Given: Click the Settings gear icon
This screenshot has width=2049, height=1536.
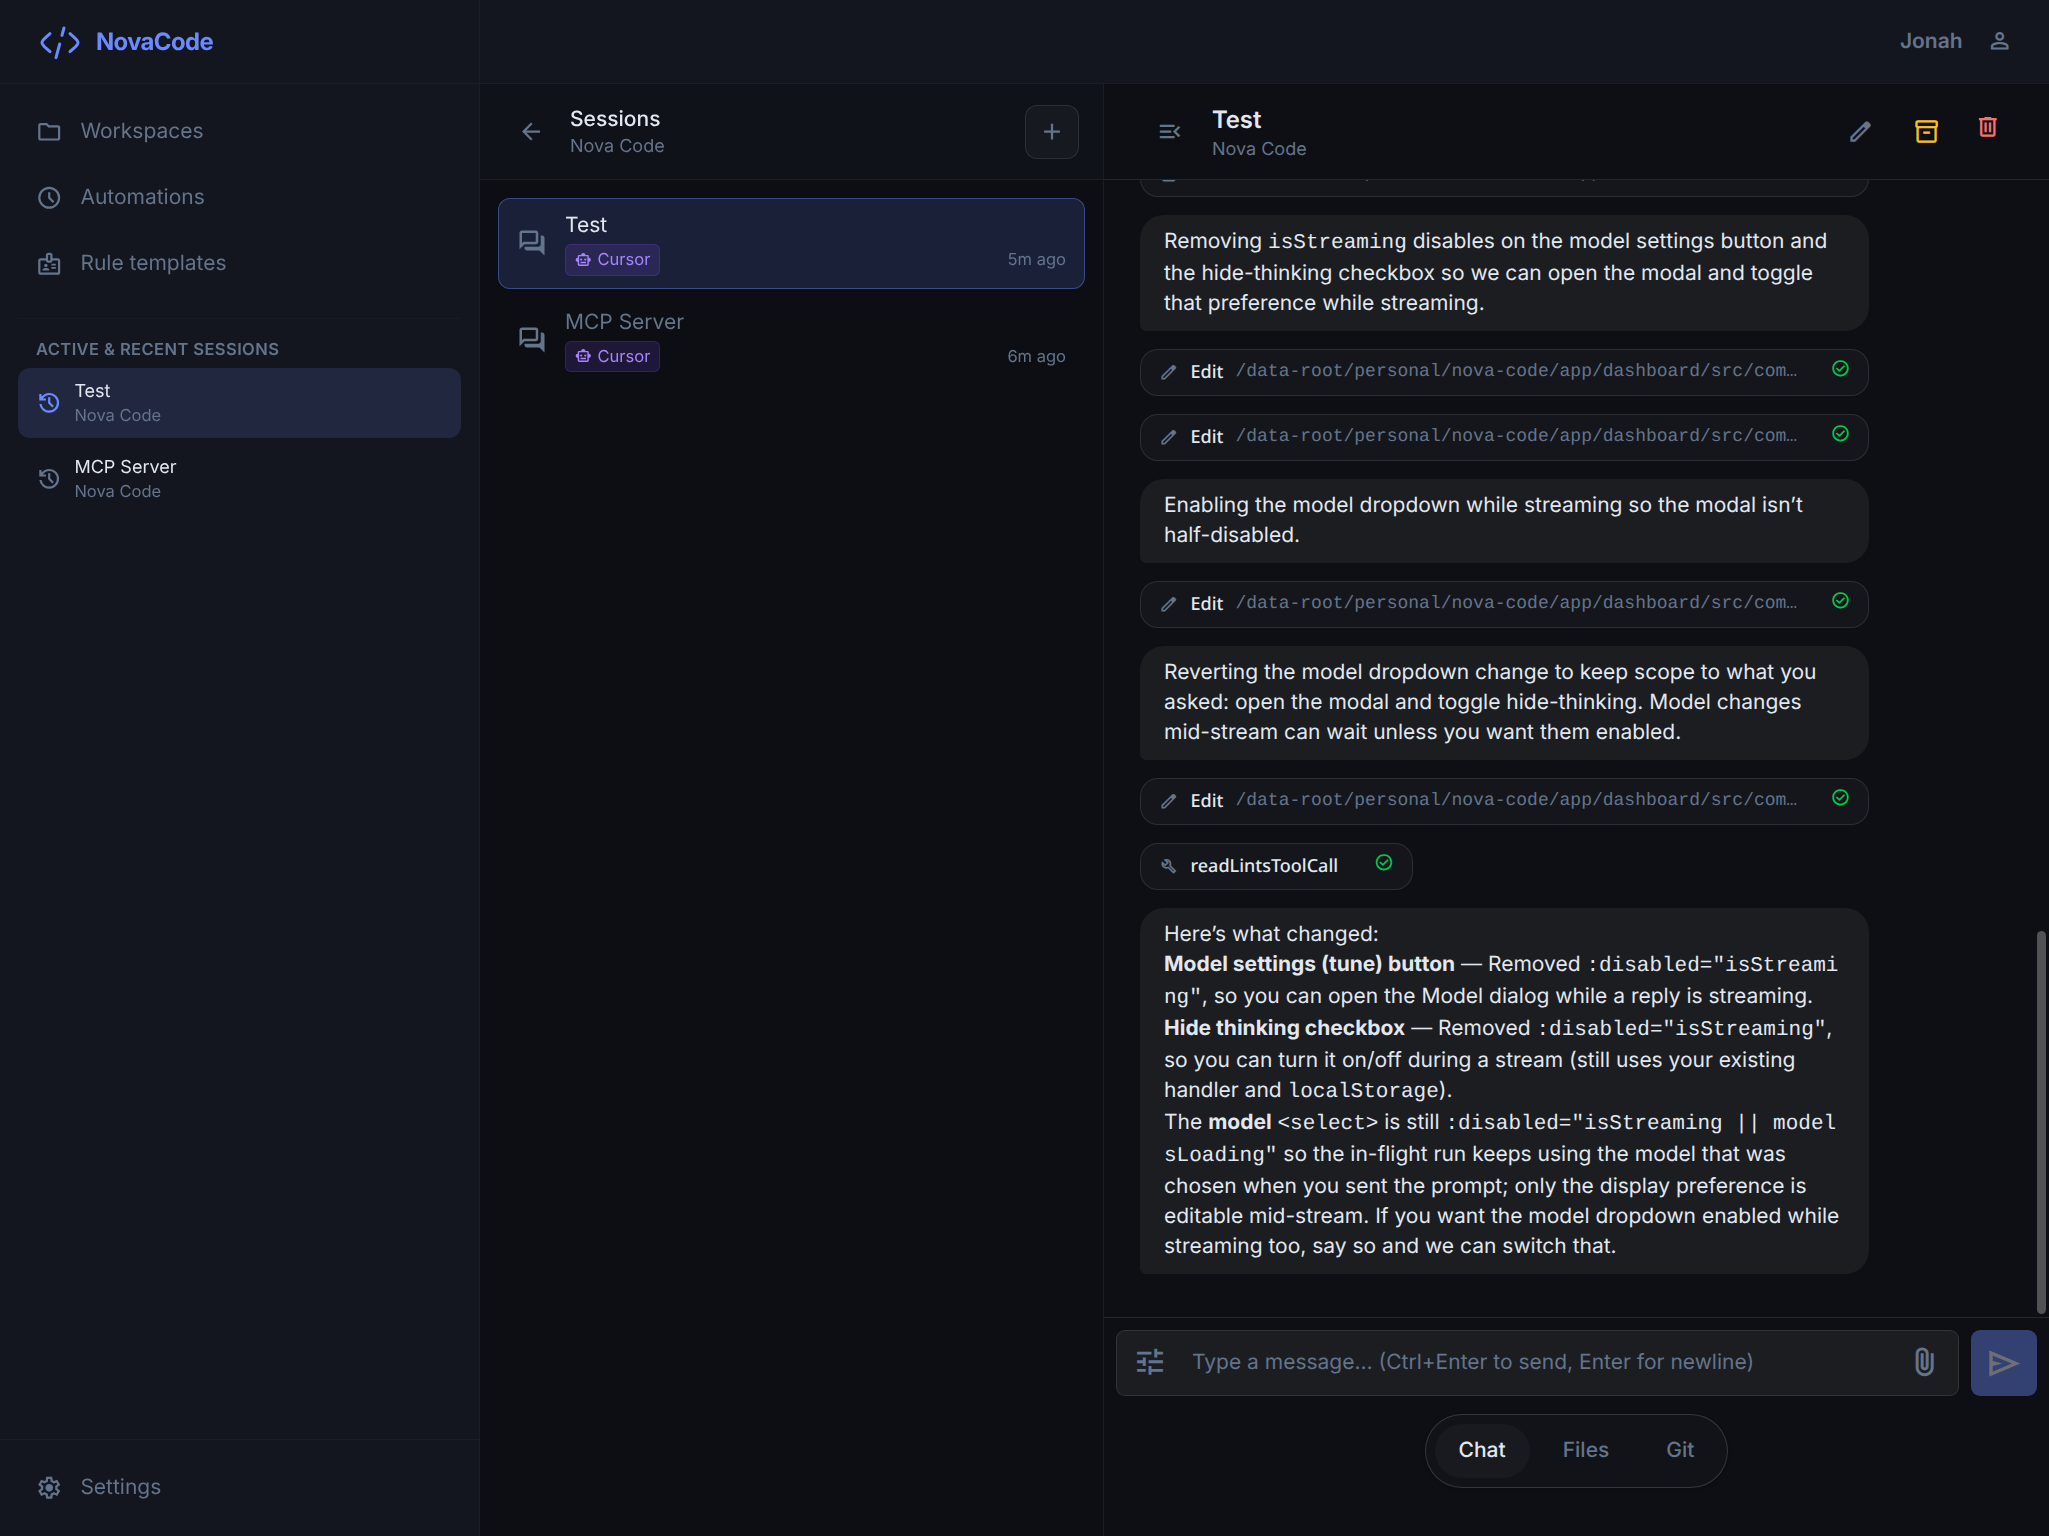Looking at the screenshot, I should pos(49,1488).
